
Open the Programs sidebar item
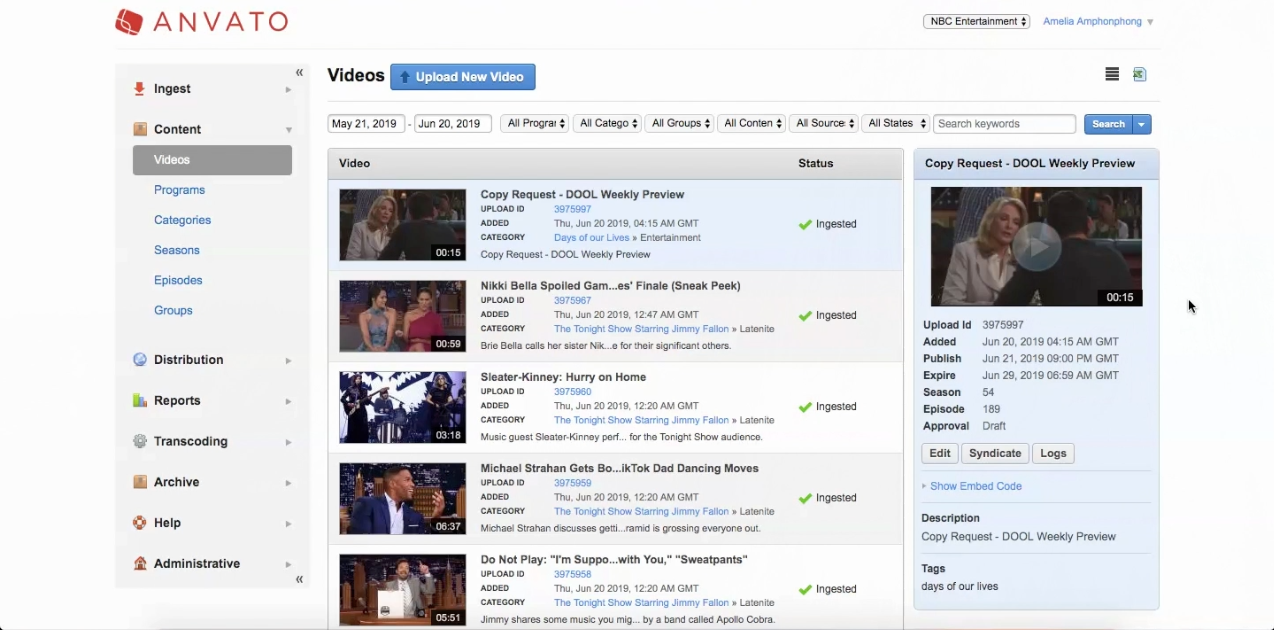pyautogui.click(x=179, y=190)
